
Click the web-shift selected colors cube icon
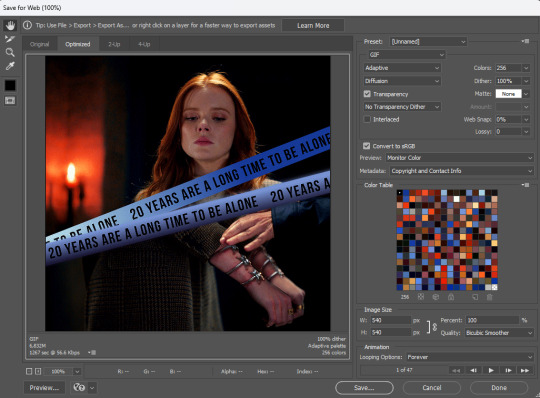tap(436, 297)
